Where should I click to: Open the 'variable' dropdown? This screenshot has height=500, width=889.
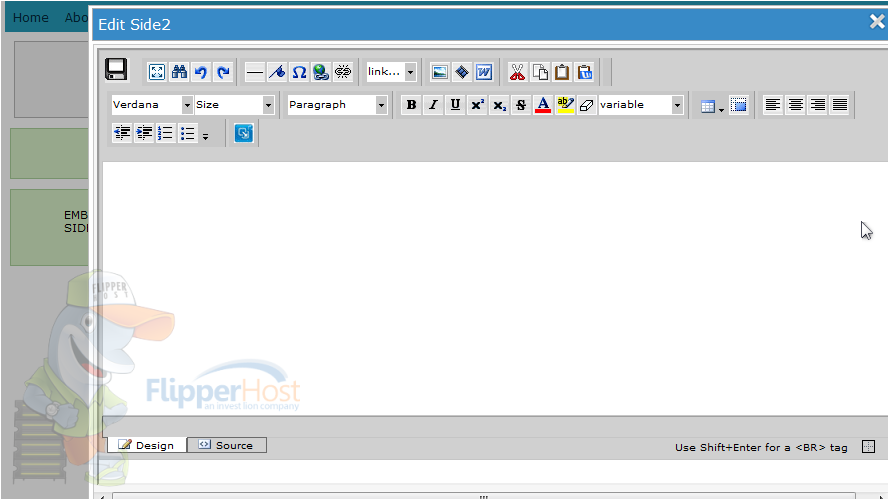[641, 105]
